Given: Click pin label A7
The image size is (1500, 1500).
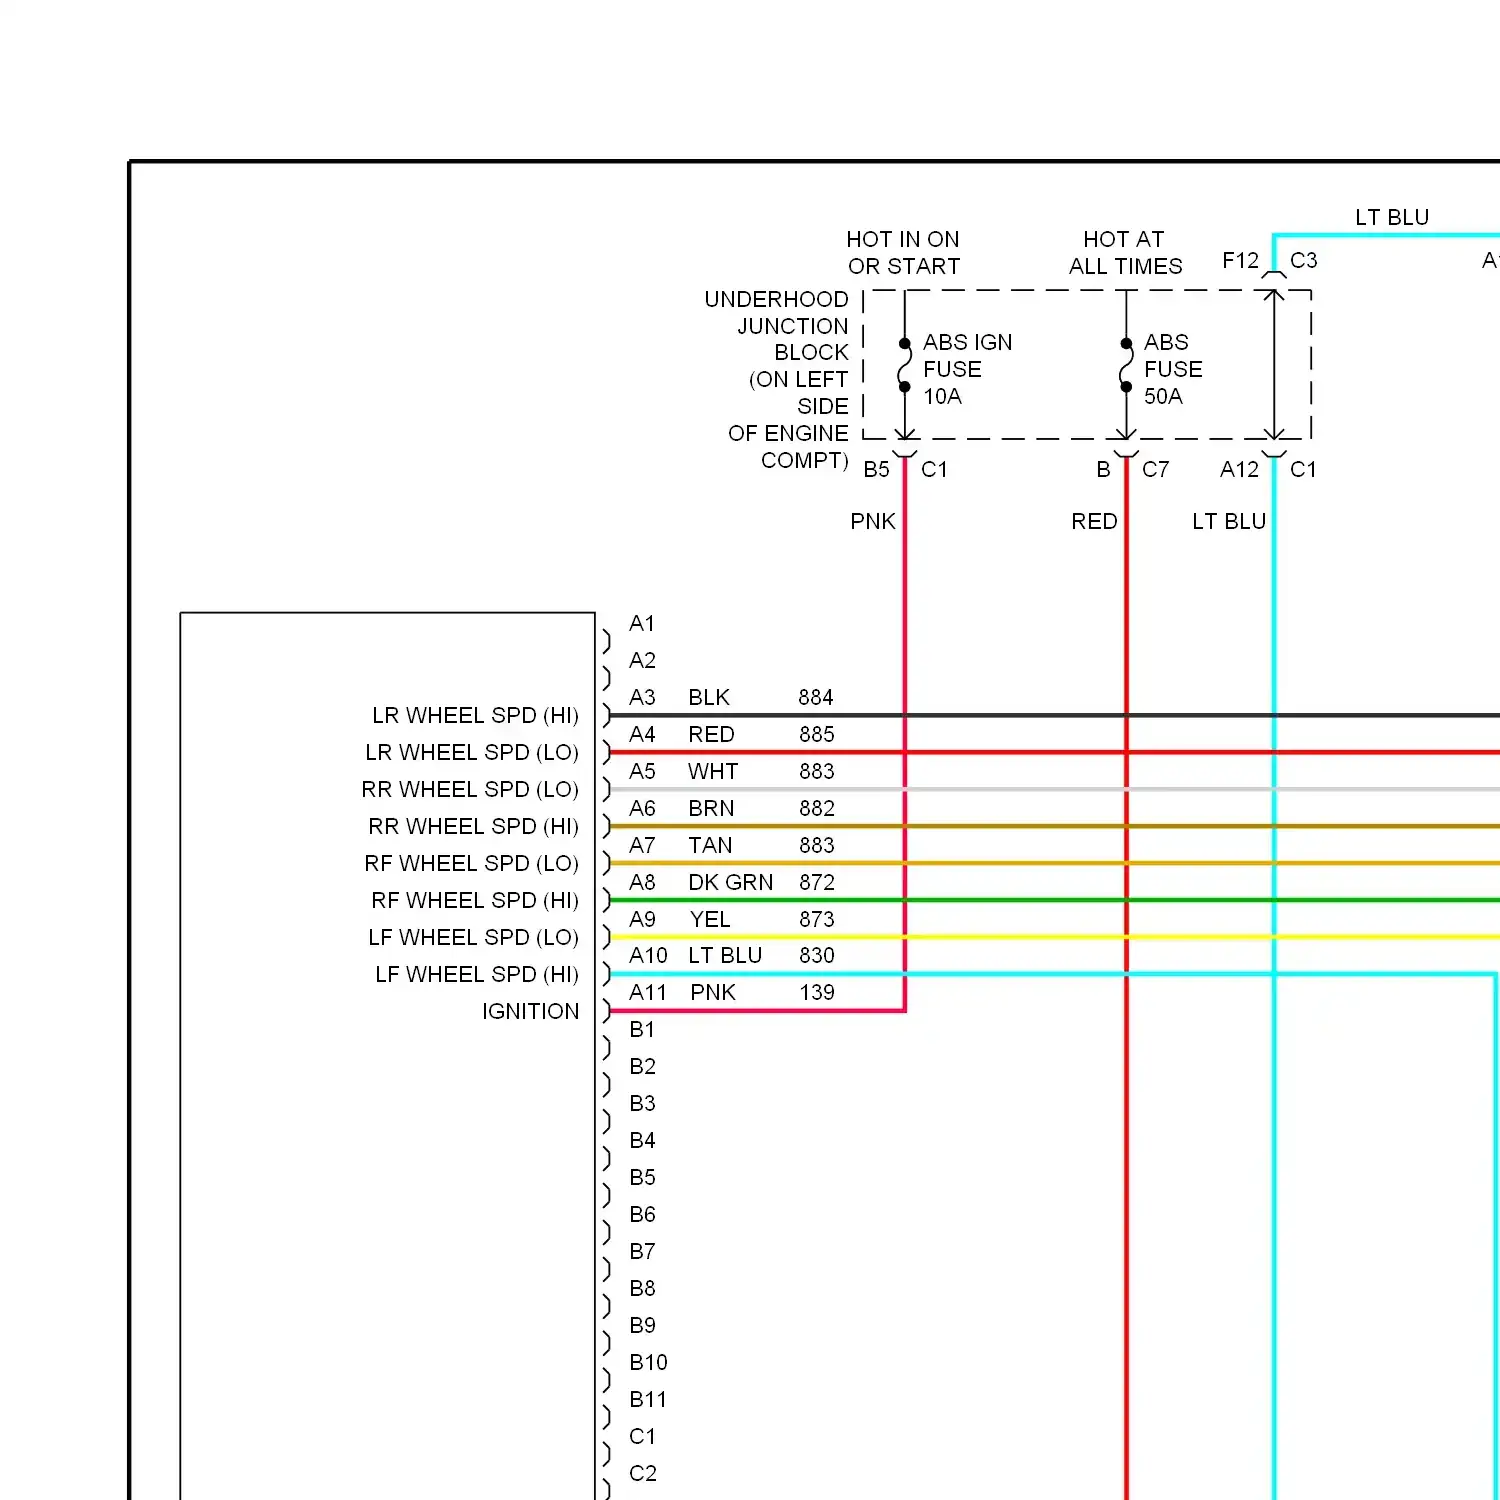Looking at the screenshot, I should click(642, 846).
